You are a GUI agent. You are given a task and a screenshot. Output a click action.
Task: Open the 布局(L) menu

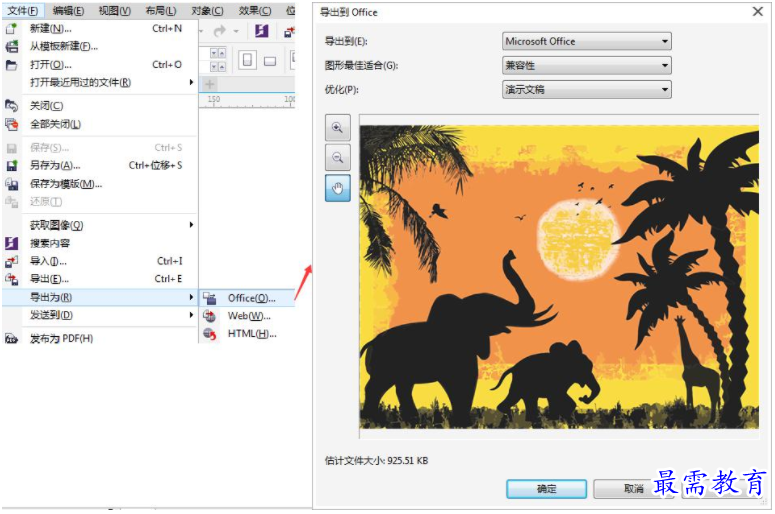coord(161,10)
